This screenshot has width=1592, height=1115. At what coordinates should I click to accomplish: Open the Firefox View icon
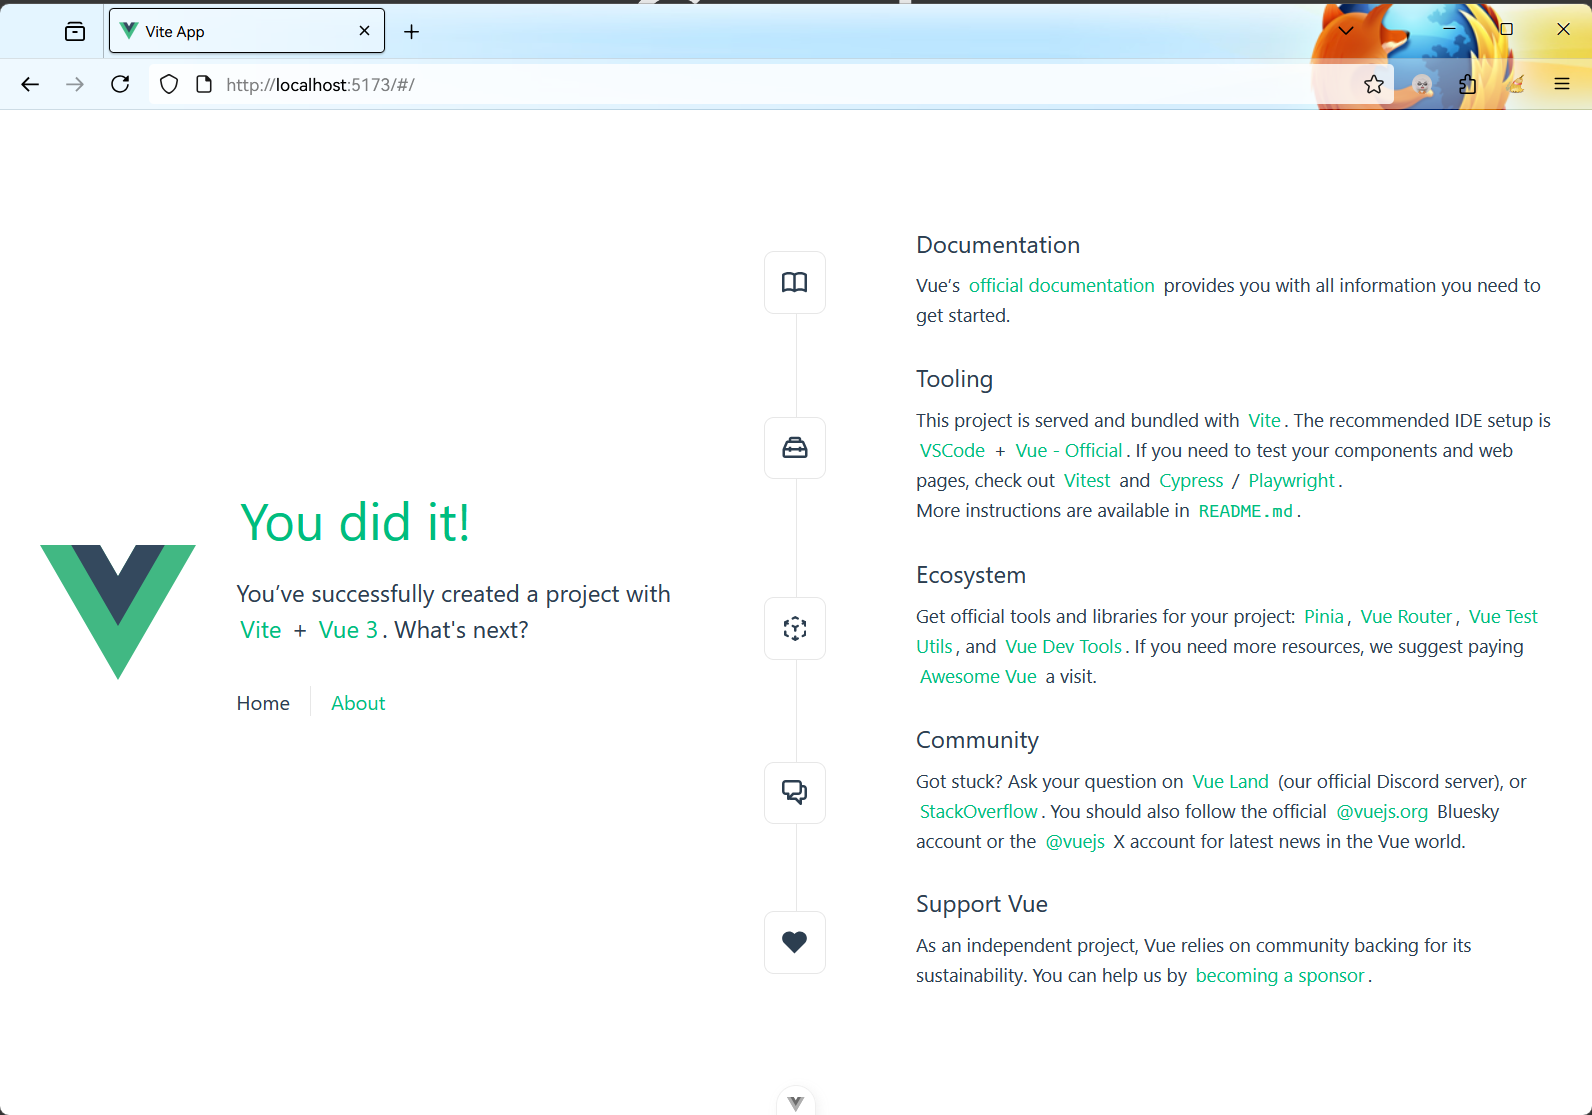[75, 32]
